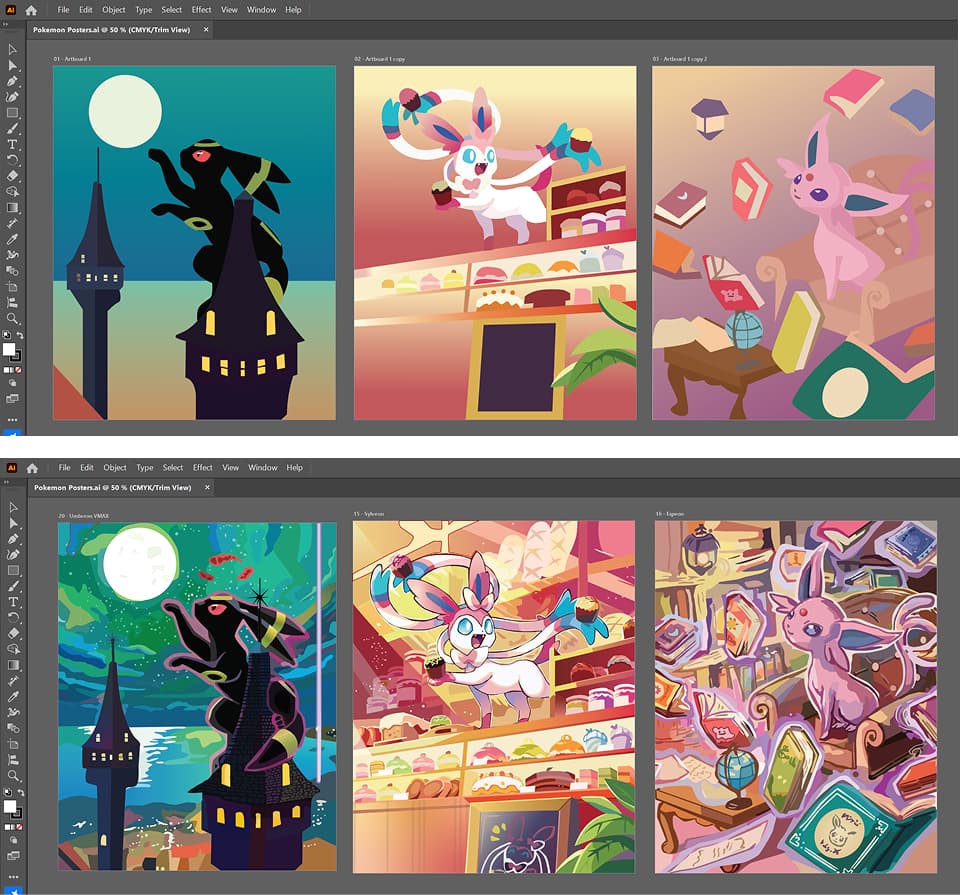This screenshot has height=895, width=960.
Task: Activate the Paintbrush tool in top window
Action: click(x=12, y=129)
